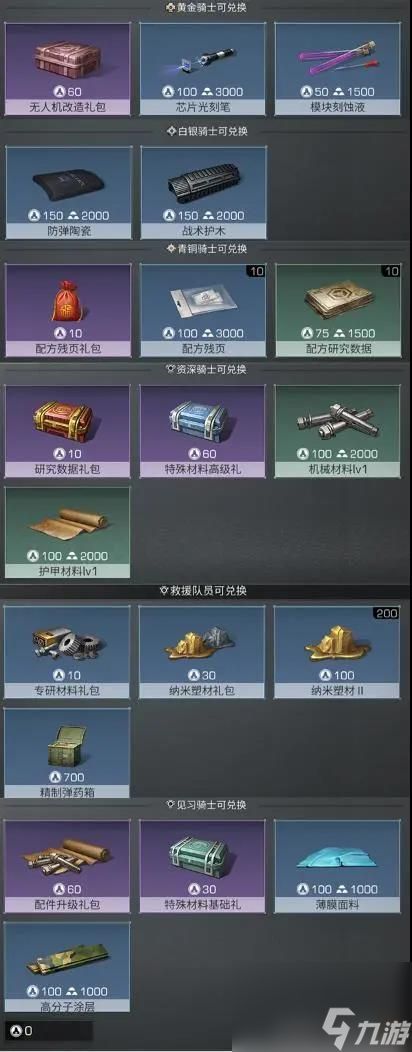Pick the 模块刻蚀液 purple tubes item
Screen dimensions: 412x1052
(x=338, y=68)
